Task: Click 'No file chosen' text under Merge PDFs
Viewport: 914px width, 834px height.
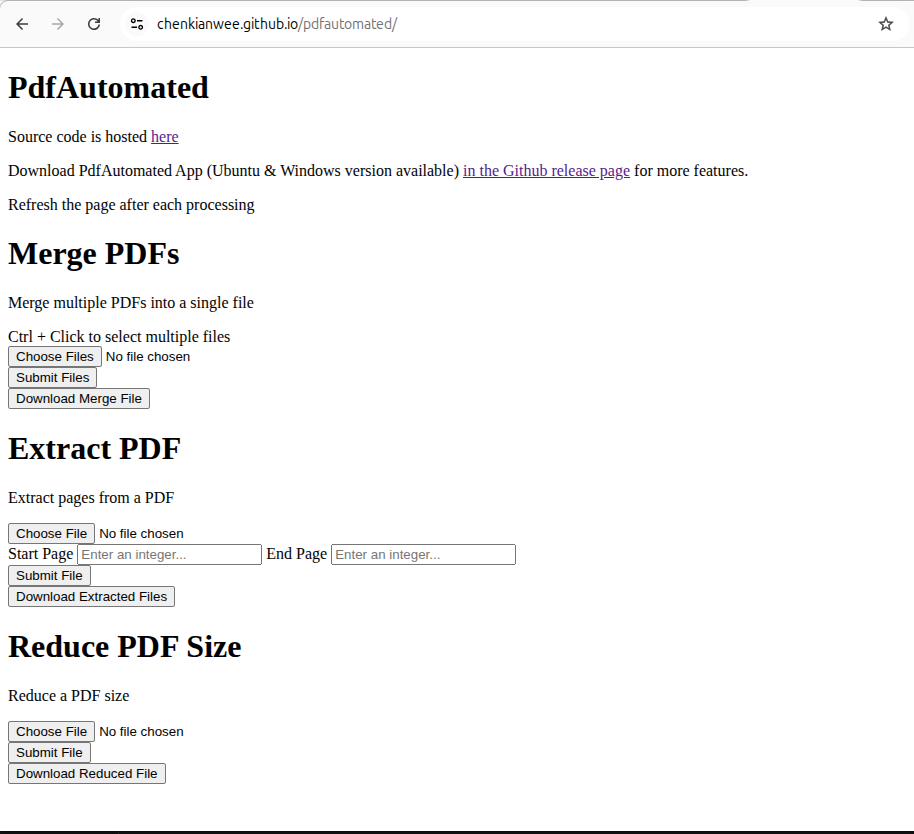Action: (148, 357)
